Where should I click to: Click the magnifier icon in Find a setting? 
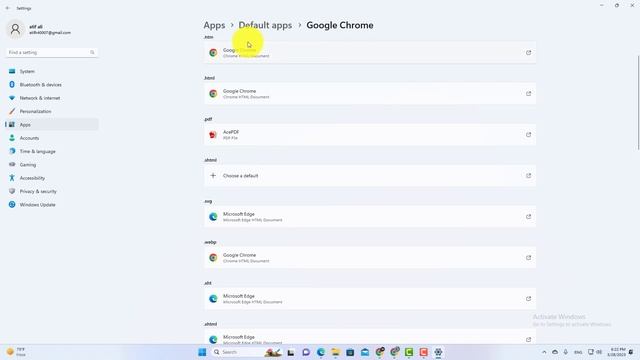[92, 53]
